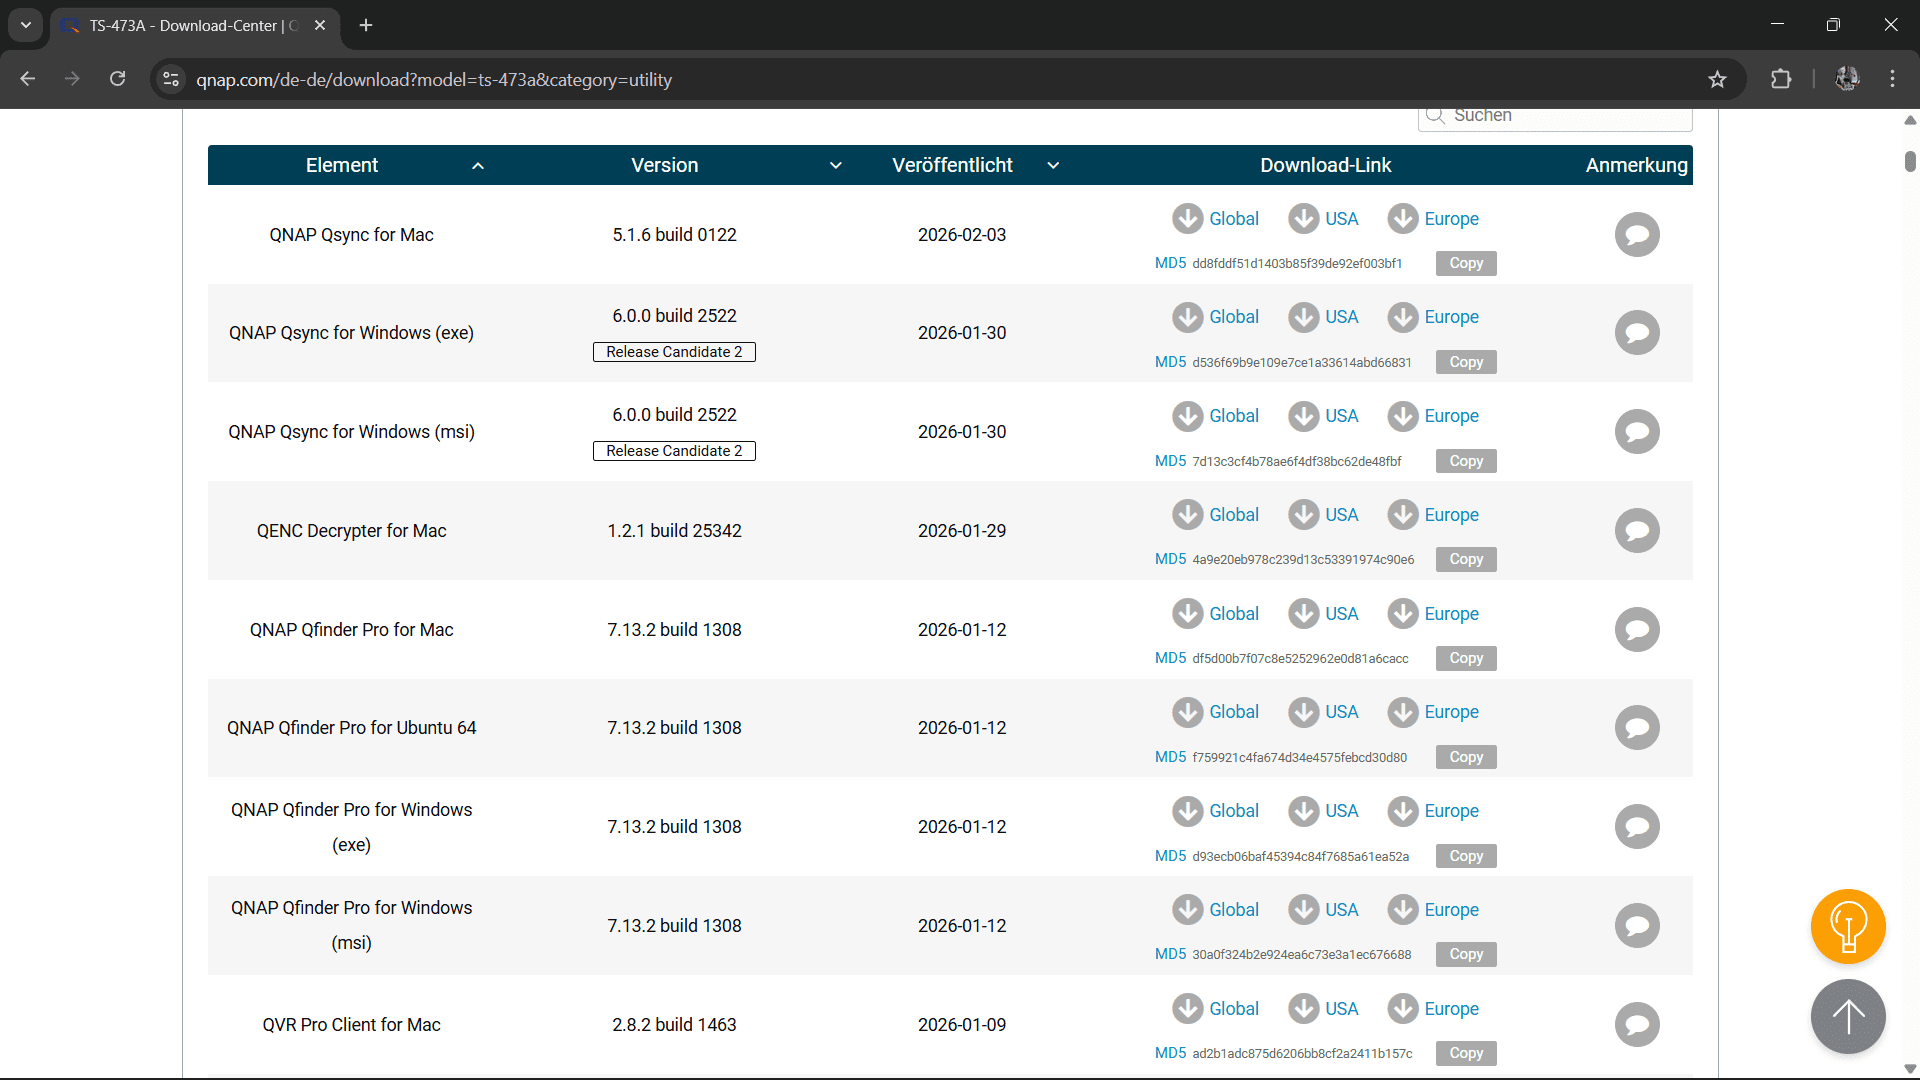Click the scroll-to-top arrow button
Viewport: 1920px width, 1080px height.
1847,1016
